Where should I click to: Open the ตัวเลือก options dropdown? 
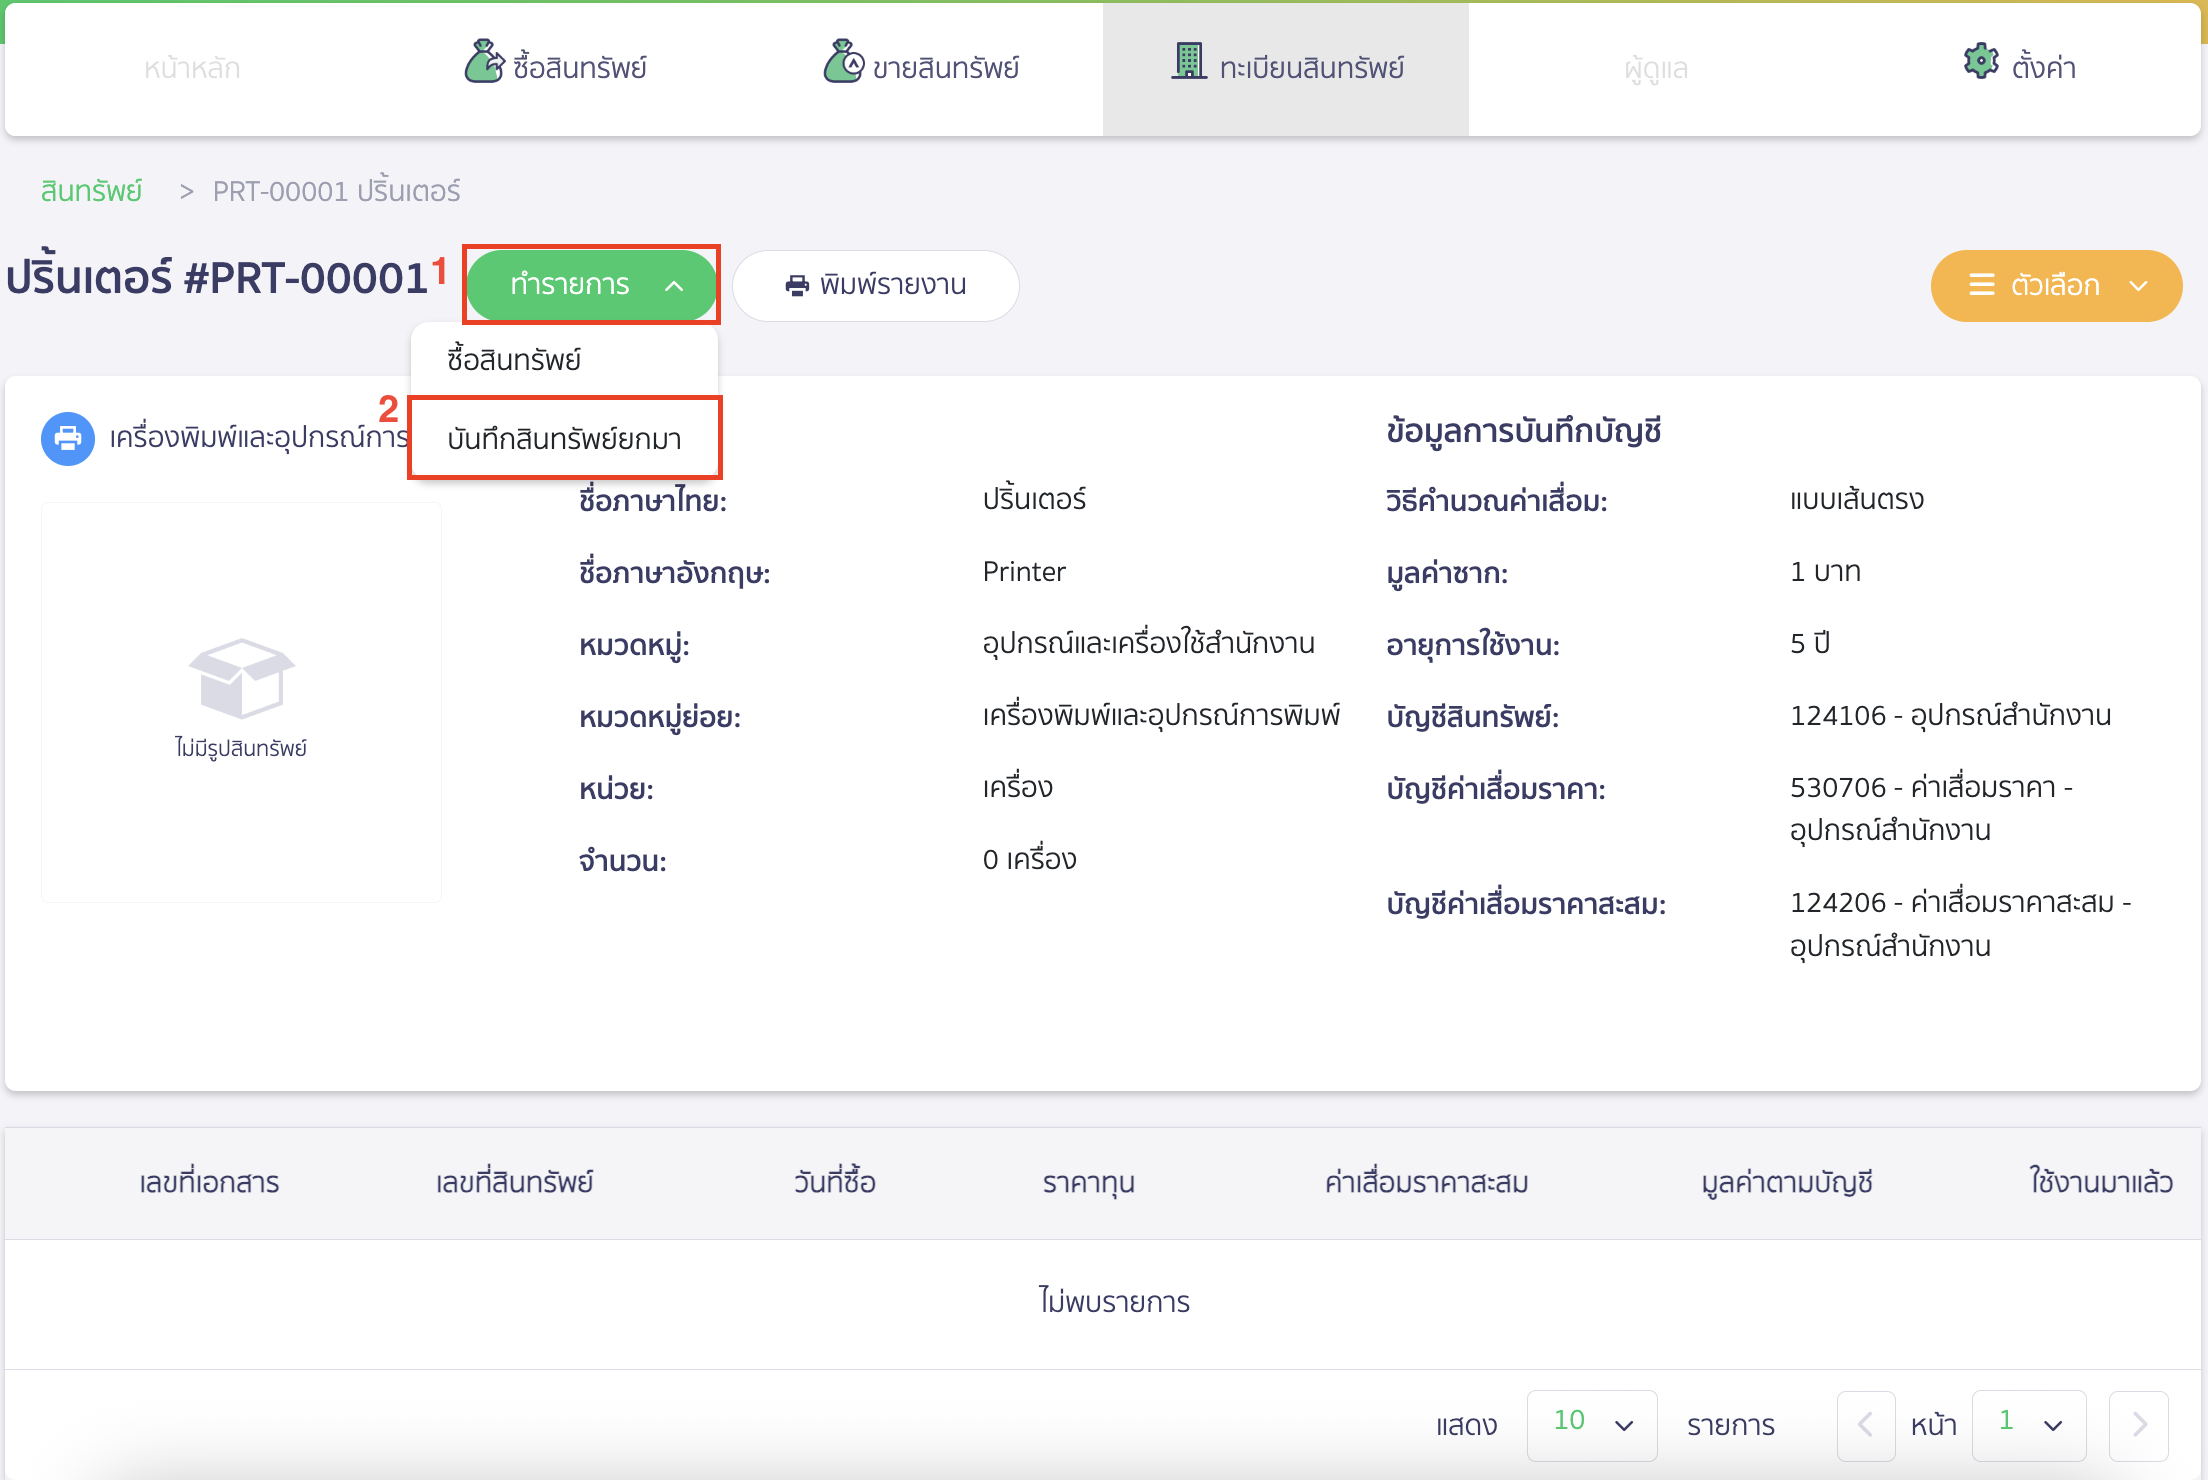[2056, 285]
